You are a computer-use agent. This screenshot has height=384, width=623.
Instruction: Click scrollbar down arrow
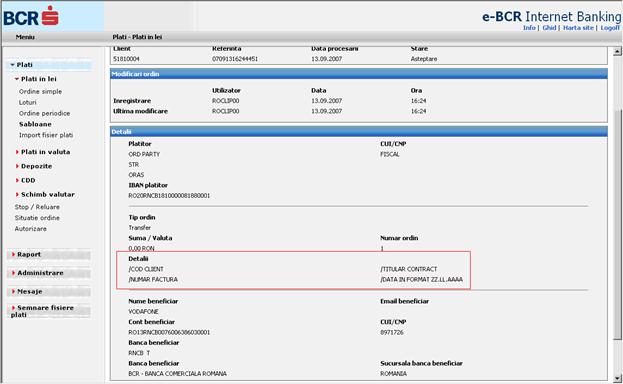coord(617,378)
